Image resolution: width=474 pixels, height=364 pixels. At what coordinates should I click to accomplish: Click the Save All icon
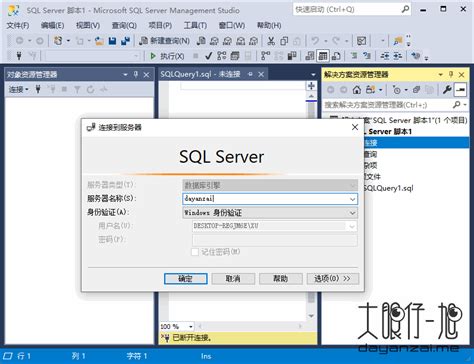click(x=125, y=41)
